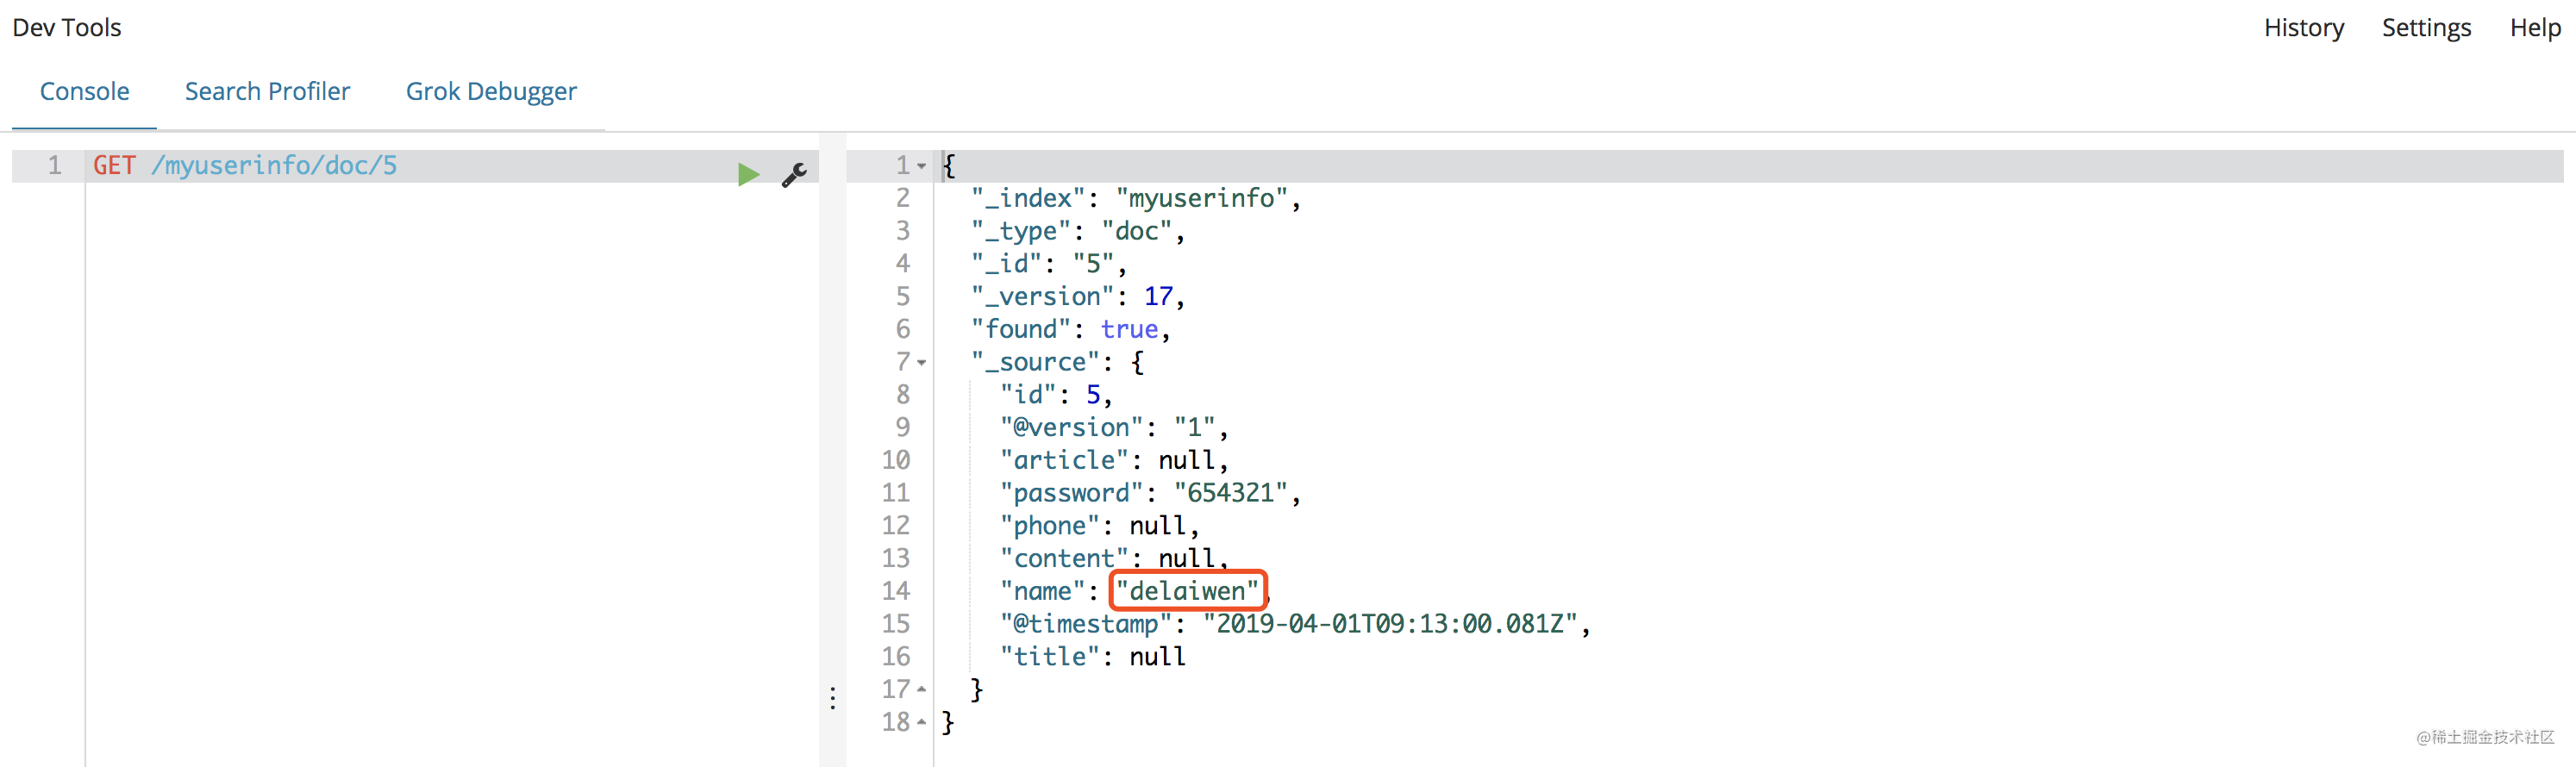The height and width of the screenshot is (767, 2576).
Task: Run the GET request with play icon
Action: tap(748, 175)
